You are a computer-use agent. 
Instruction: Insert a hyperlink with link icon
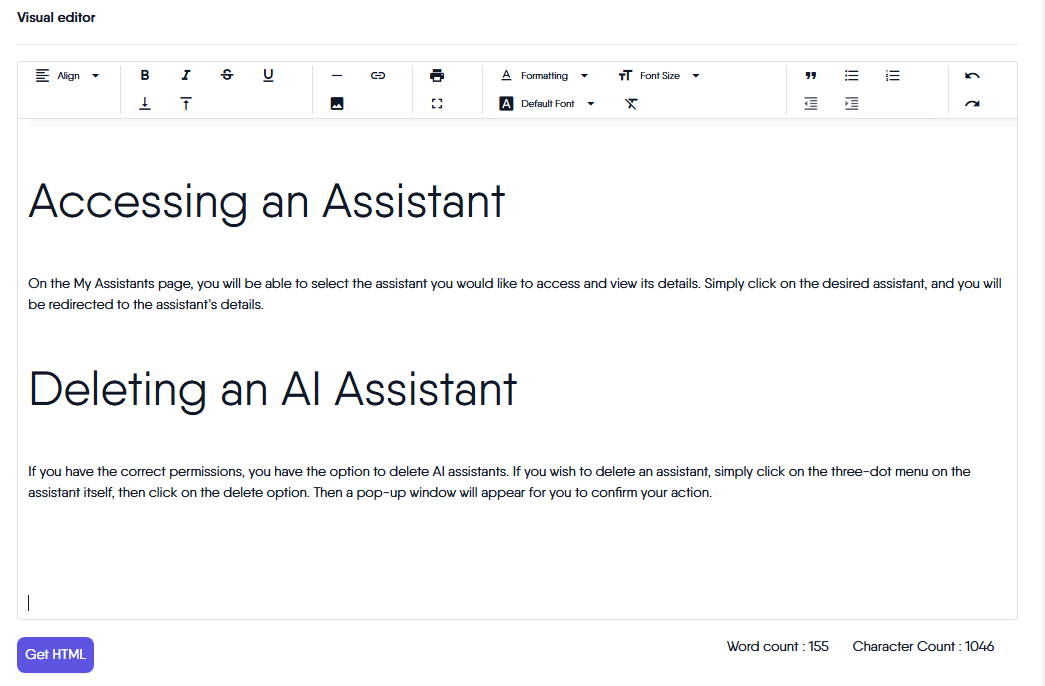tap(378, 75)
